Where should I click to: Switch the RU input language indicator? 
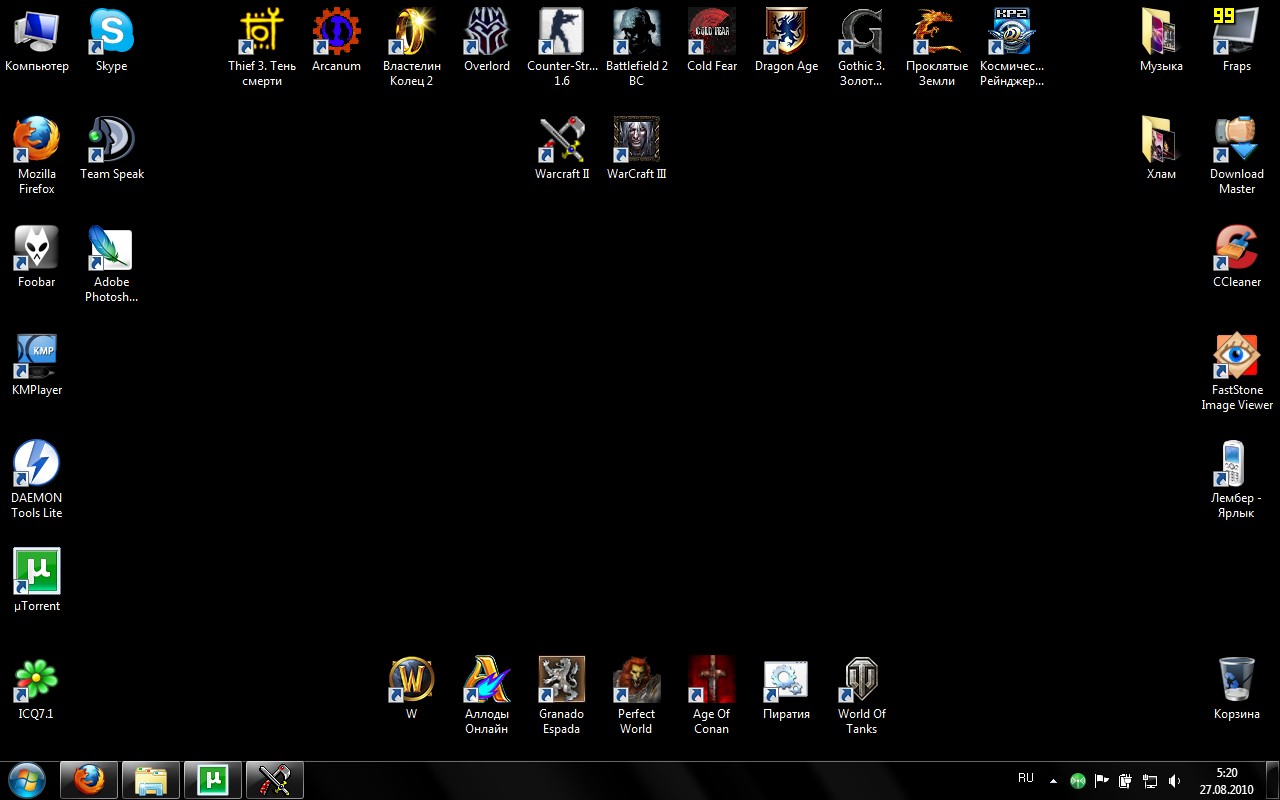[1026, 778]
